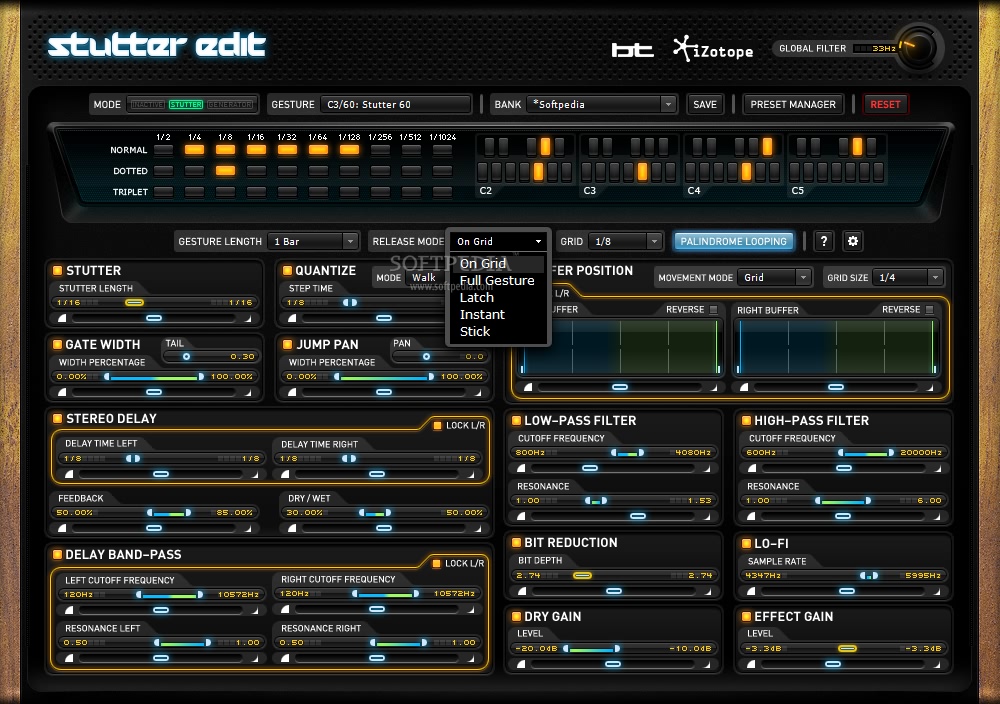Set mode to Generator
Screen dimensions: 1000x704
click(x=230, y=104)
